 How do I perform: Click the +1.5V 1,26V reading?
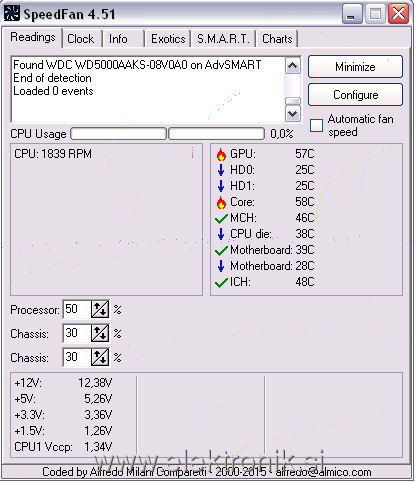(x=63, y=431)
